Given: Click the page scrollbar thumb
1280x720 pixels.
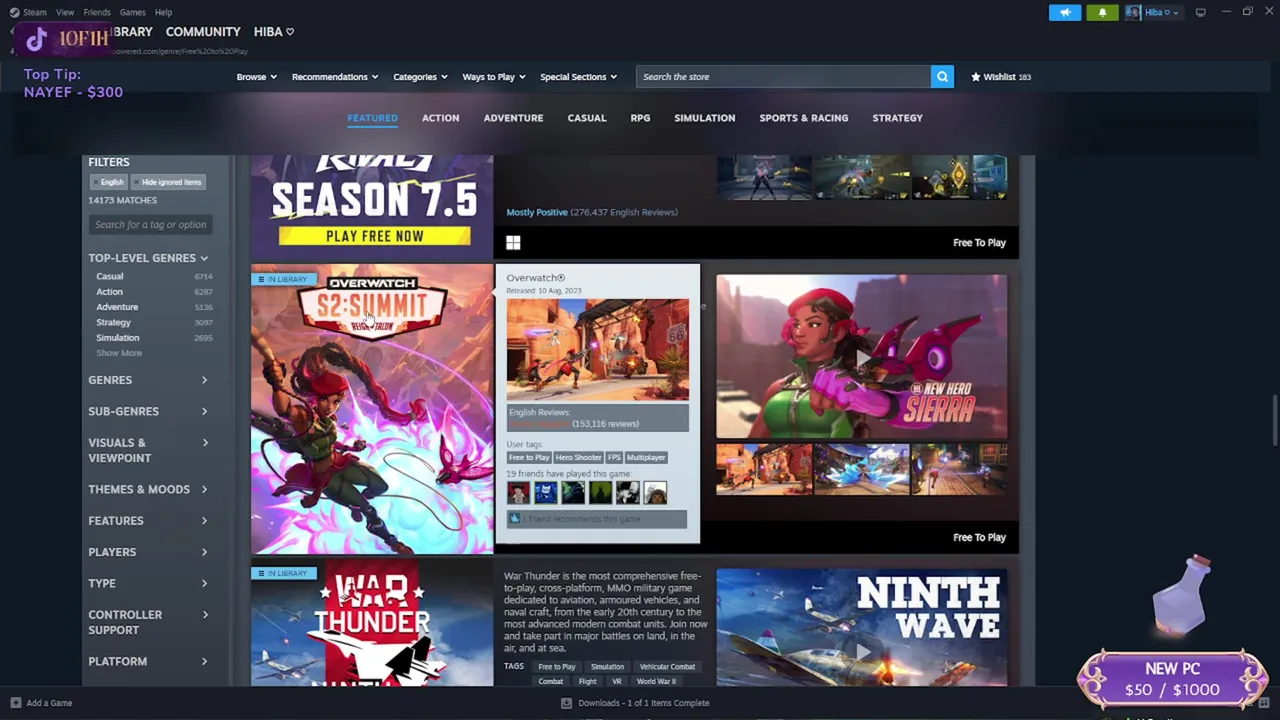Looking at the screenshot, I should click(x=1273, y=422).
